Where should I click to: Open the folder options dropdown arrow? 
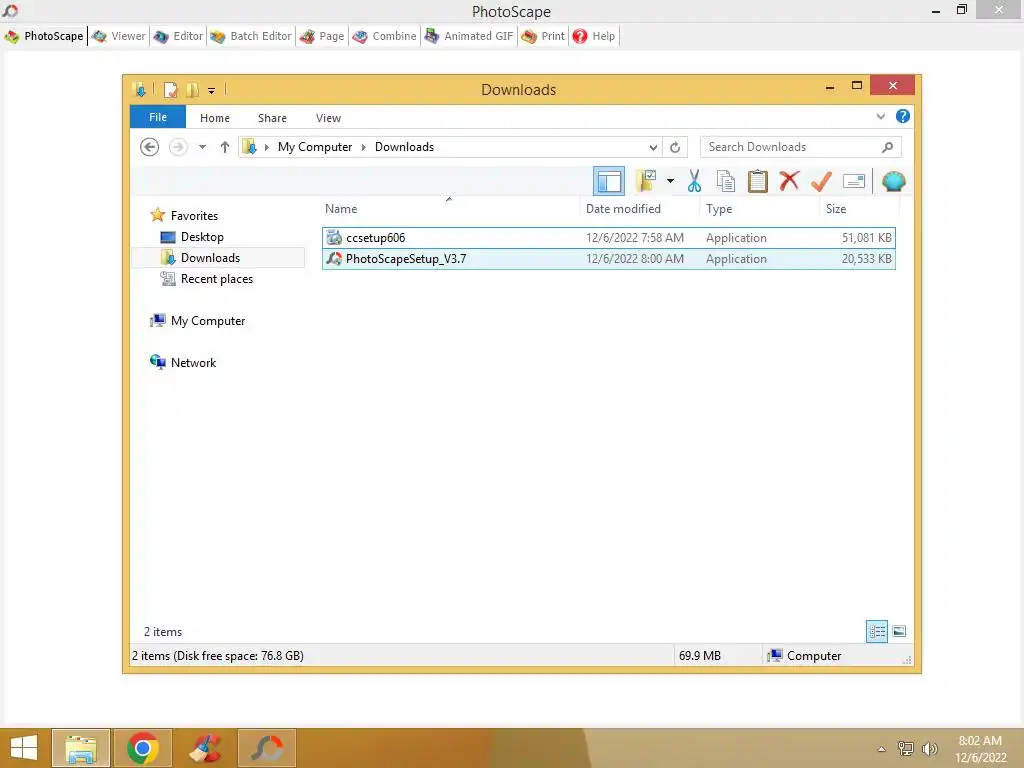coord(670,181)
